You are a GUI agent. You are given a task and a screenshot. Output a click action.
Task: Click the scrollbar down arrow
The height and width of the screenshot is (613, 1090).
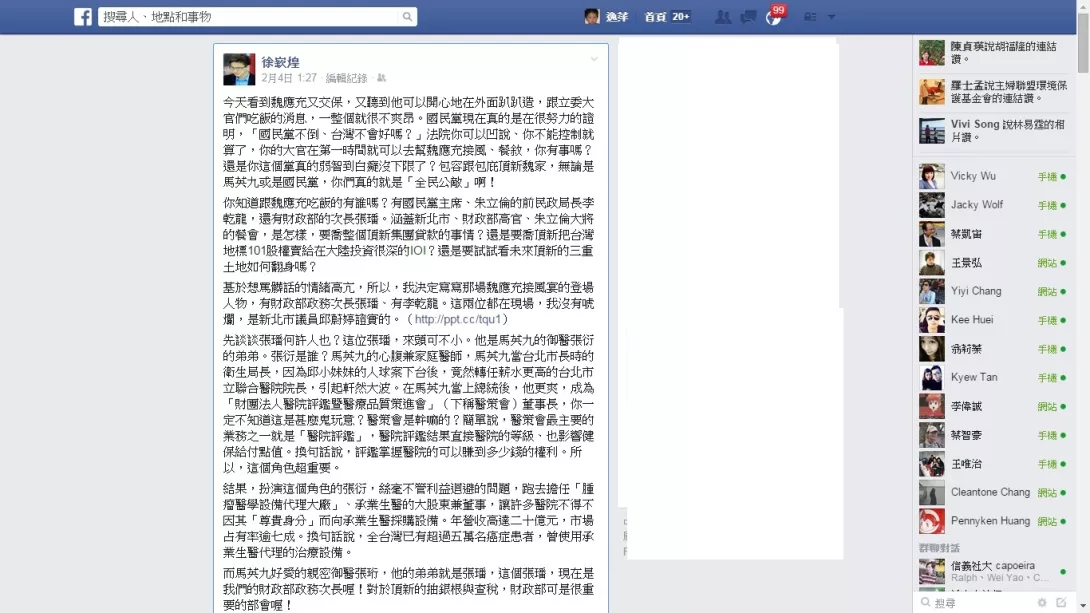coord(1083,607)
